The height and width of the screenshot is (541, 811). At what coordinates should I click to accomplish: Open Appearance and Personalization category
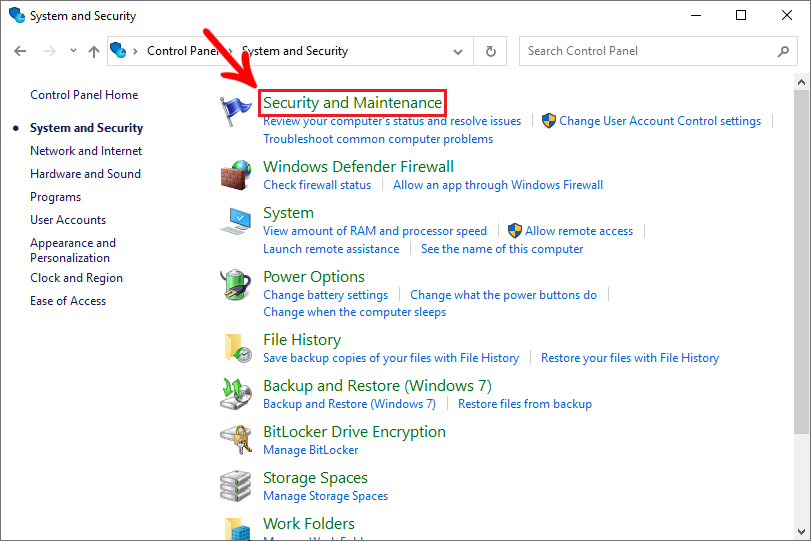point(73,250)
